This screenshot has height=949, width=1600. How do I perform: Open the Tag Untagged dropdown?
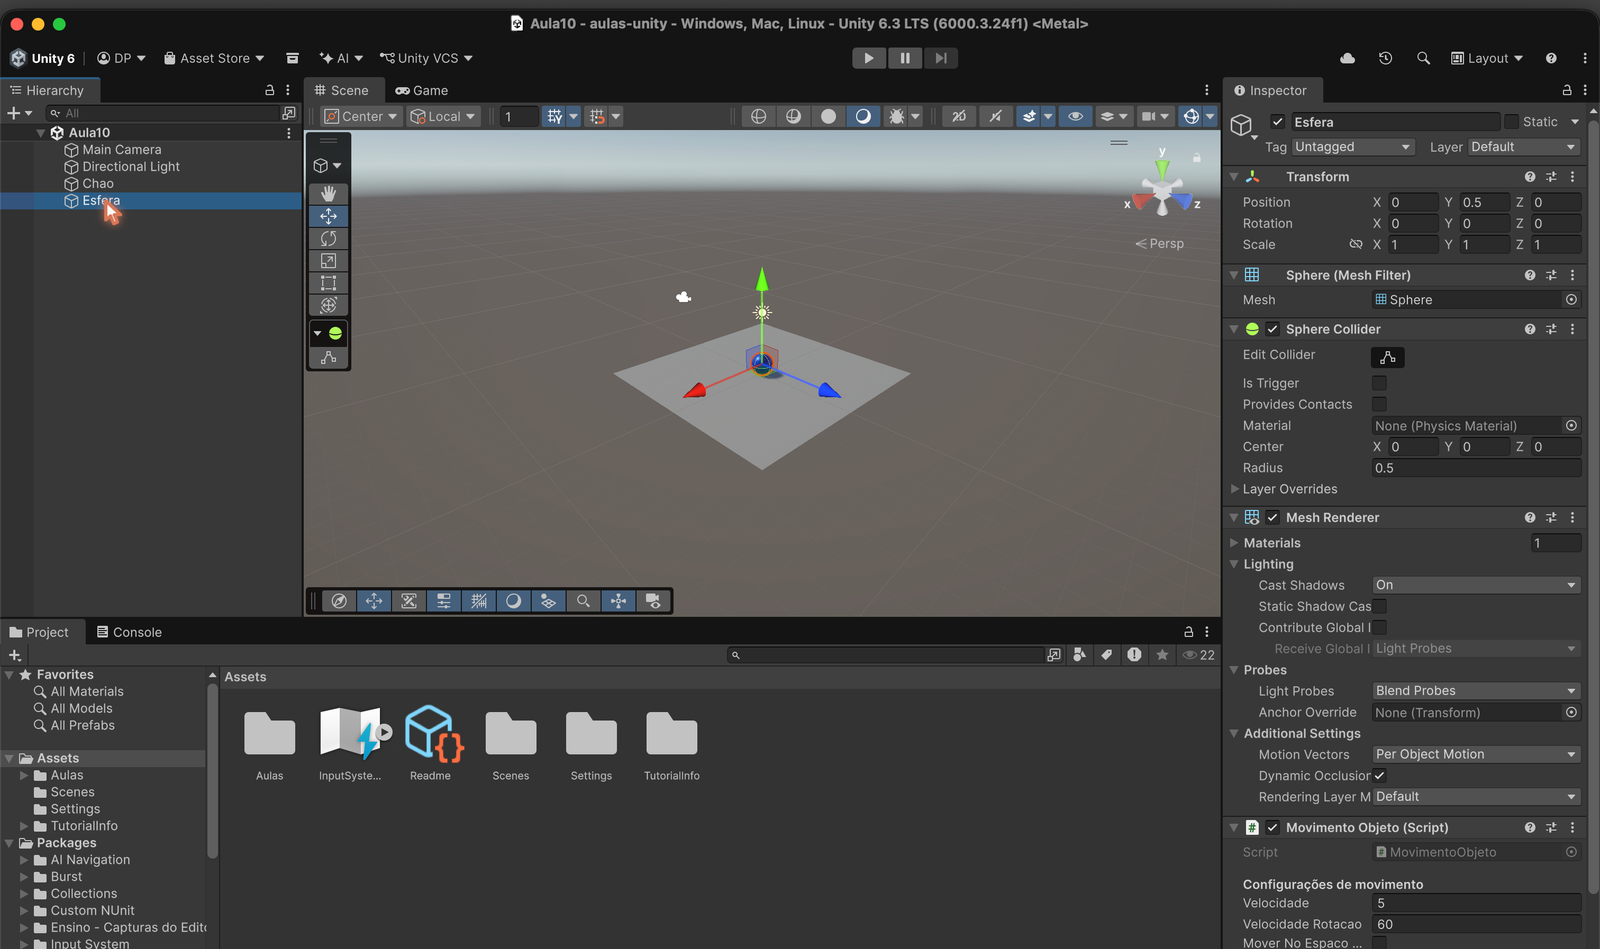(1353, 147)
